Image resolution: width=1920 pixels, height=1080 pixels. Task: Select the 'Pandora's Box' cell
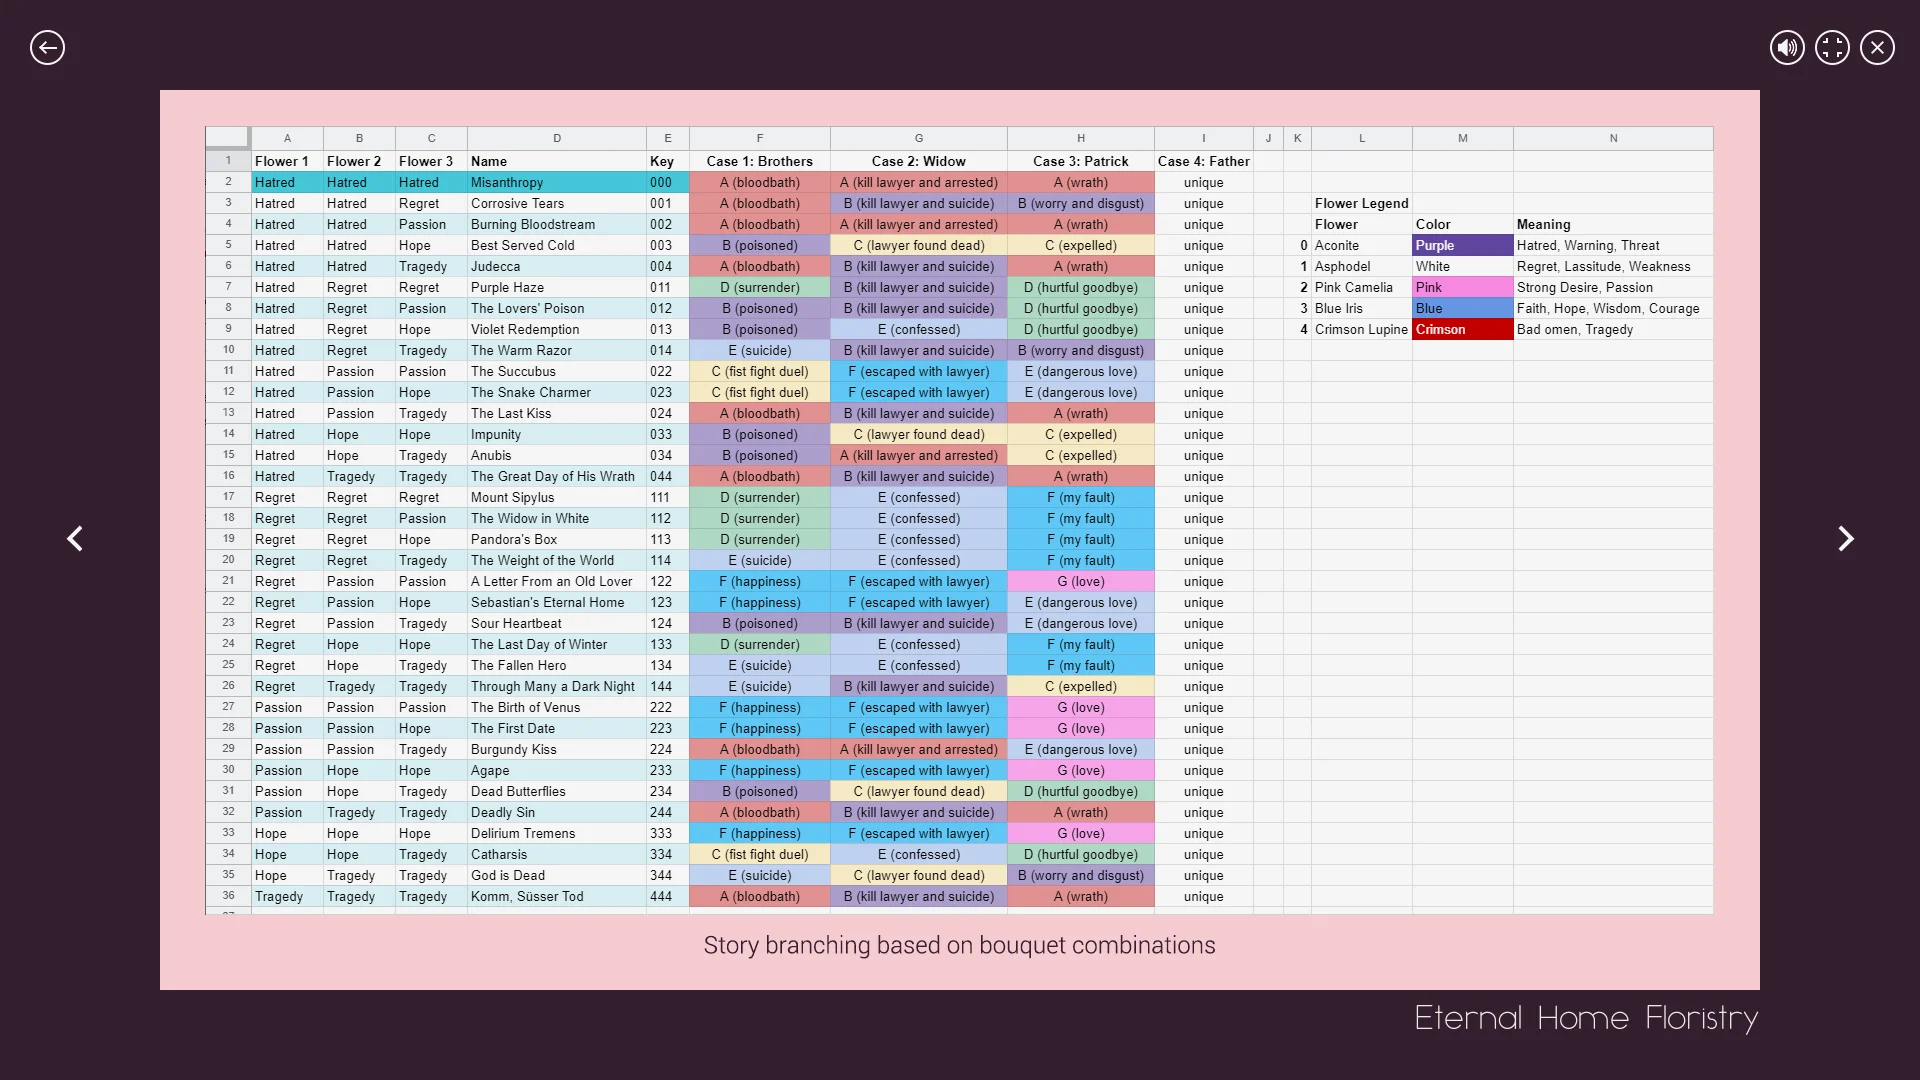(556, 539)
